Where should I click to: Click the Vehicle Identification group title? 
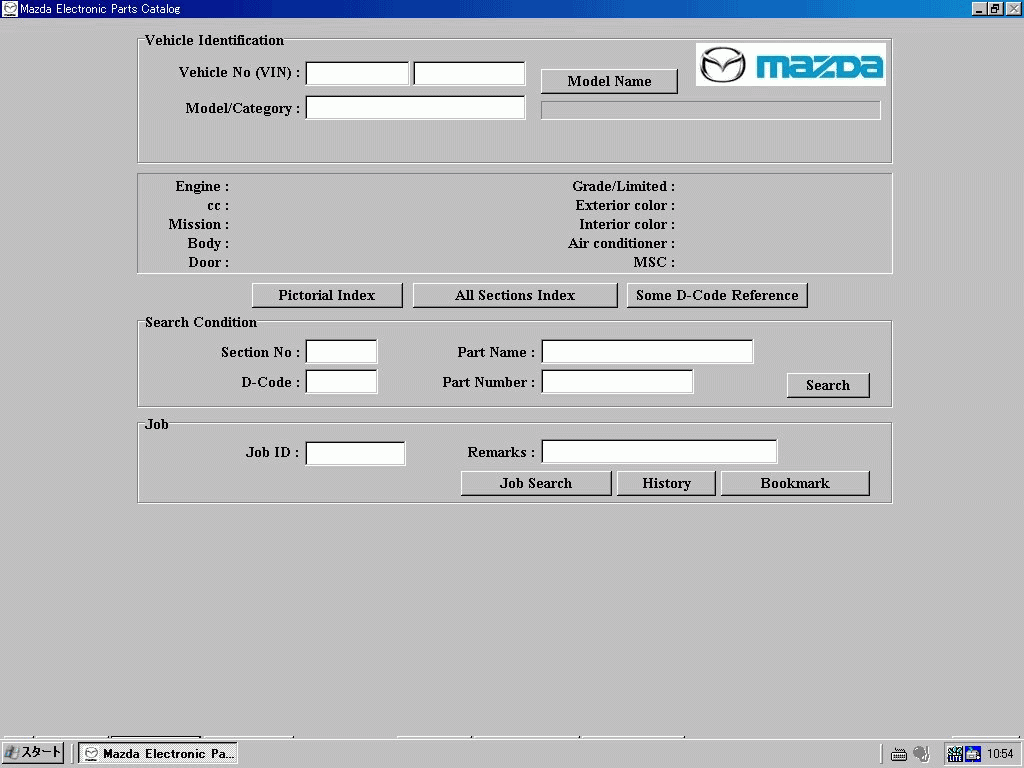214,40
